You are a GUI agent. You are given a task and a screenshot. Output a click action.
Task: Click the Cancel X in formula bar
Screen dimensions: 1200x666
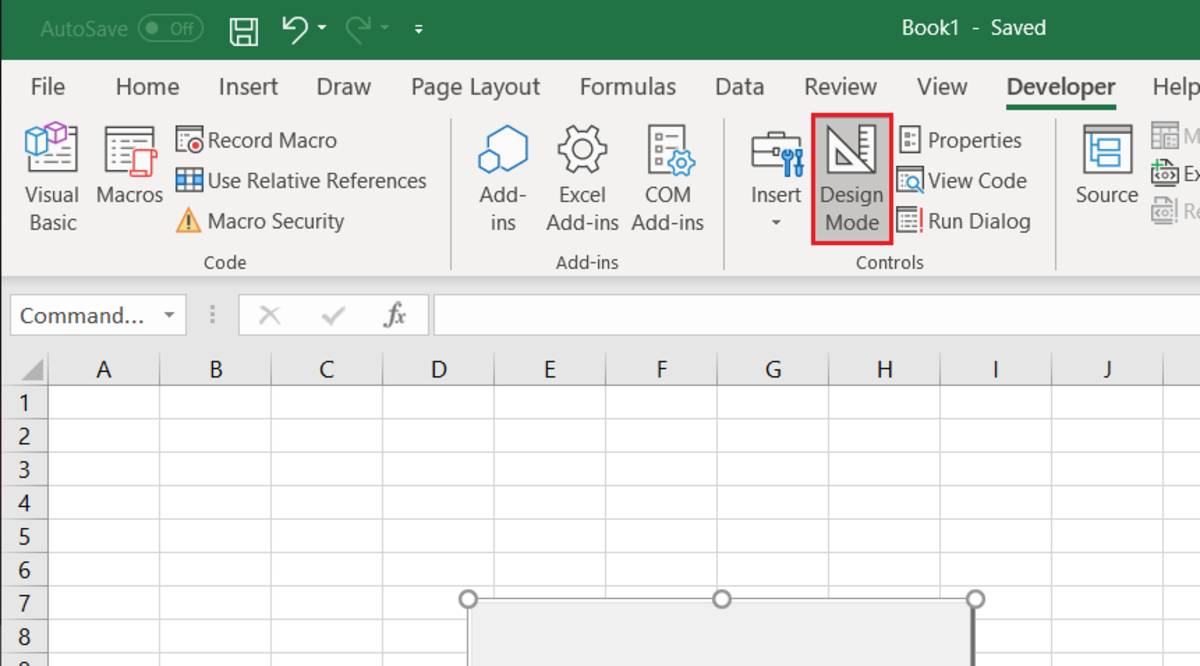[269, 316]
